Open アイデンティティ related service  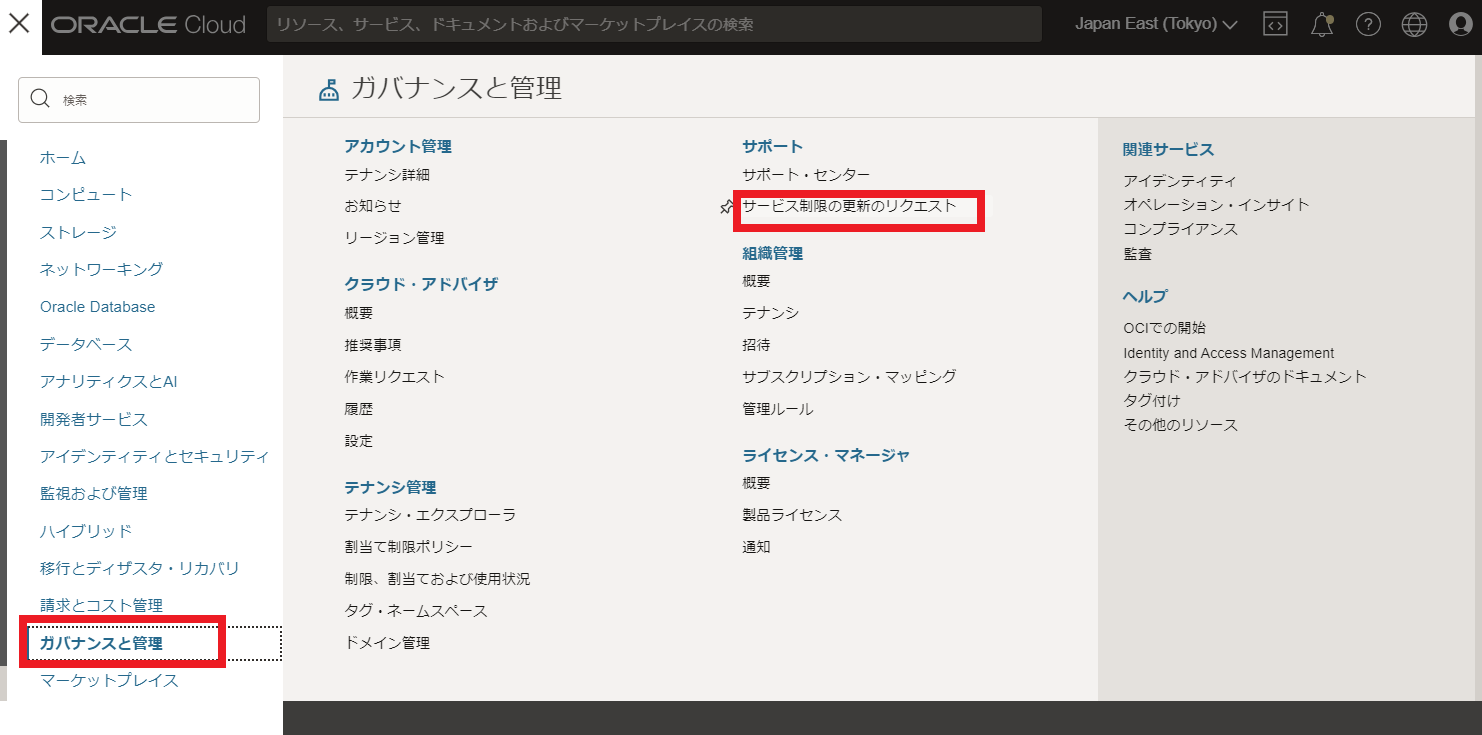1180,181
